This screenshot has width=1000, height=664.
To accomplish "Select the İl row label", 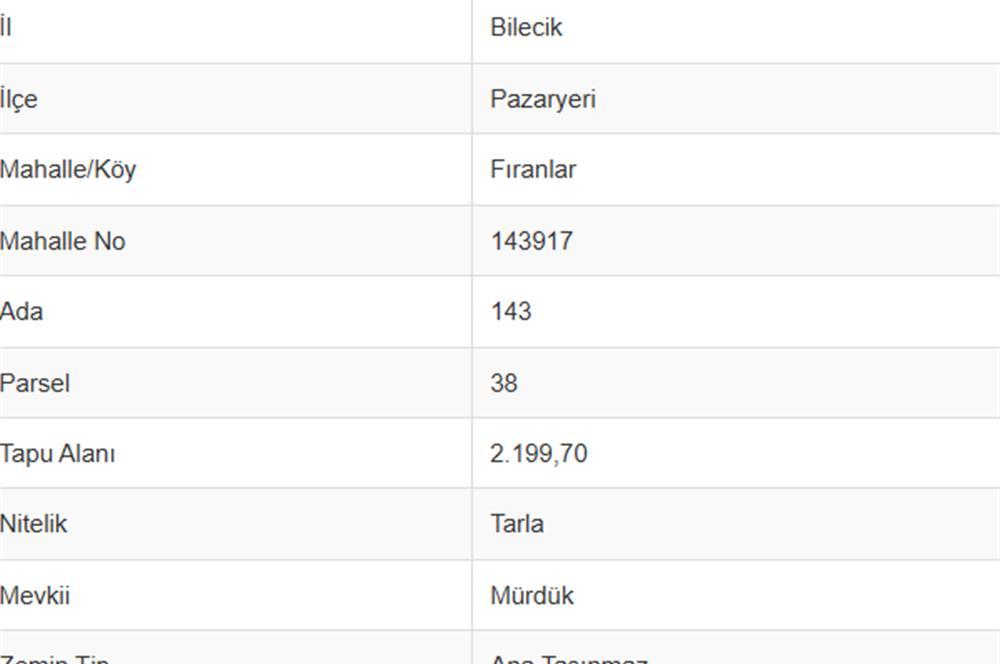I will [6, 27].
